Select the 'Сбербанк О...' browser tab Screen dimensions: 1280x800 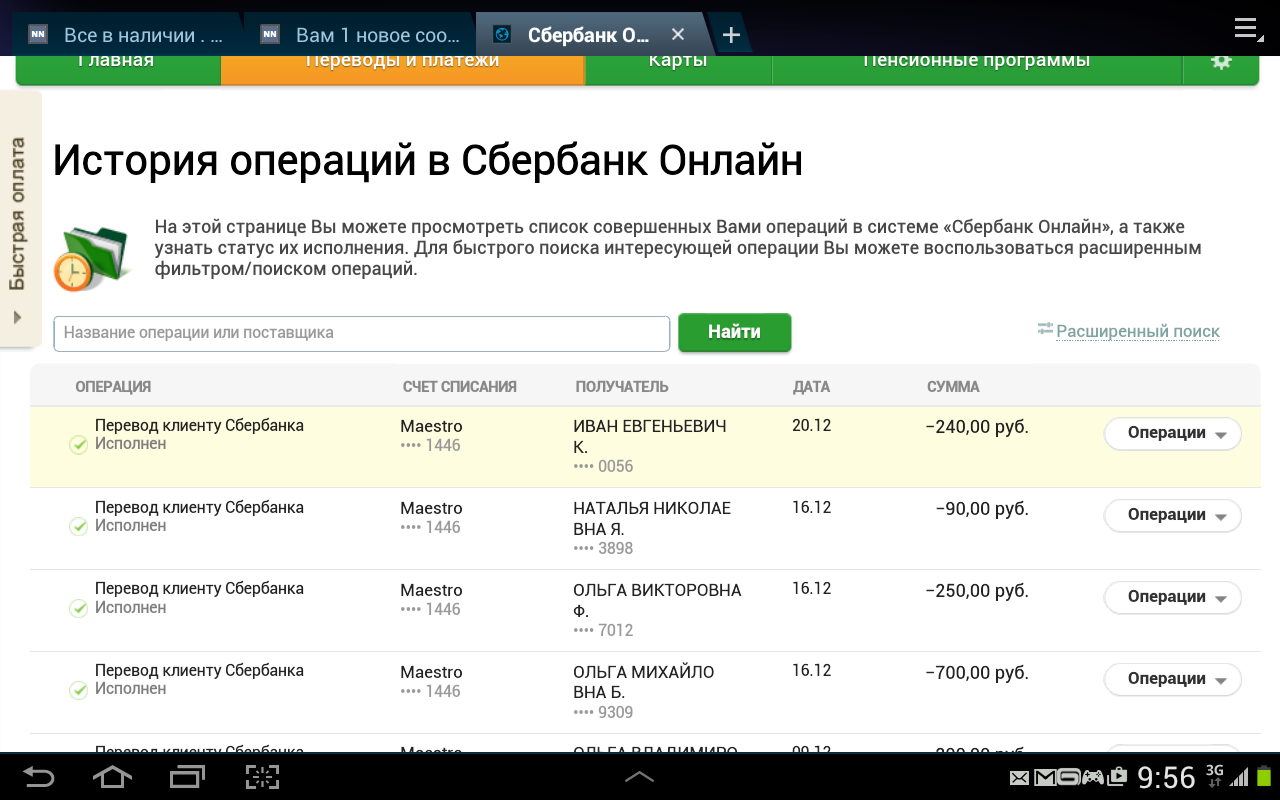point(588,35)
